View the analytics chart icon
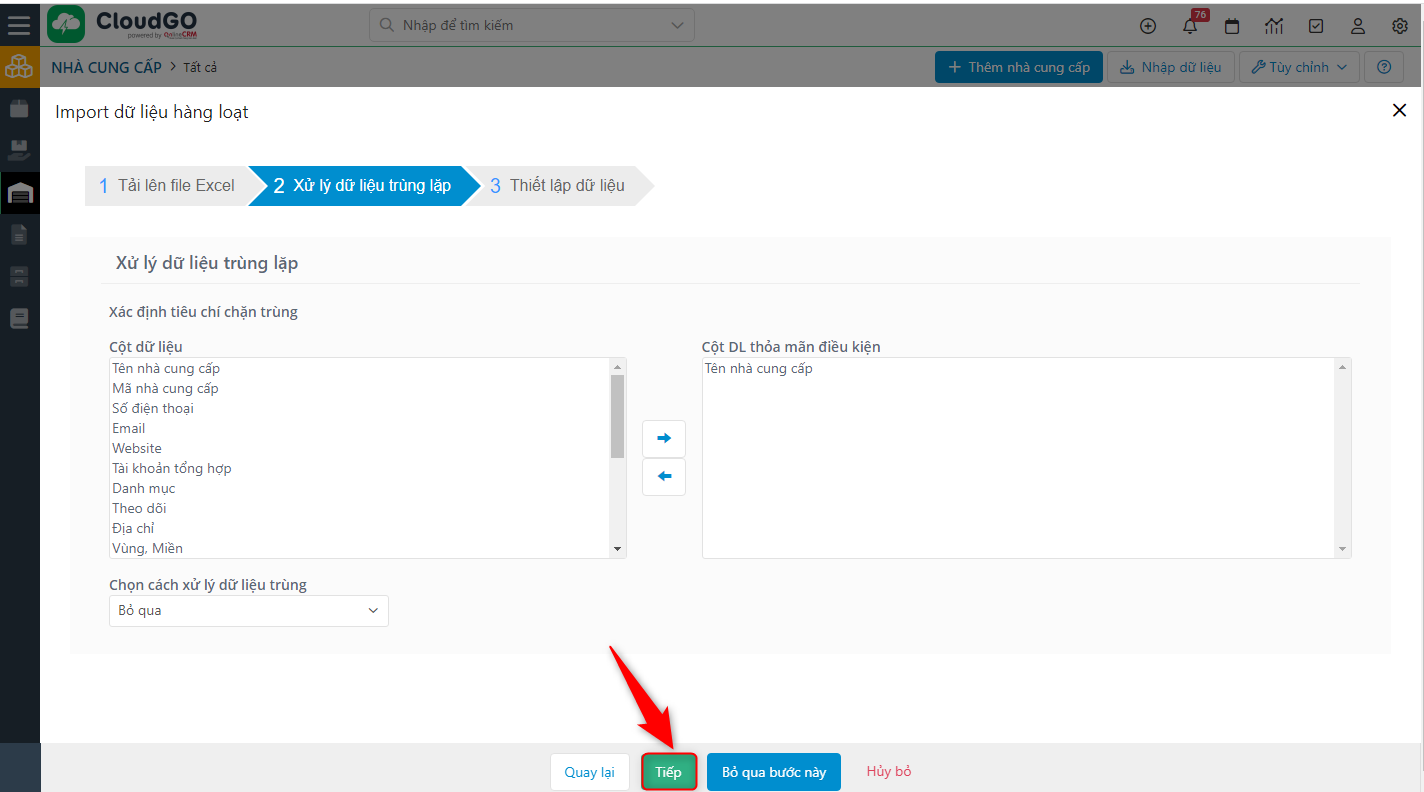The height and width of the screenshot is (792, 1424). pyautogui.click(x=1274, y=26)
